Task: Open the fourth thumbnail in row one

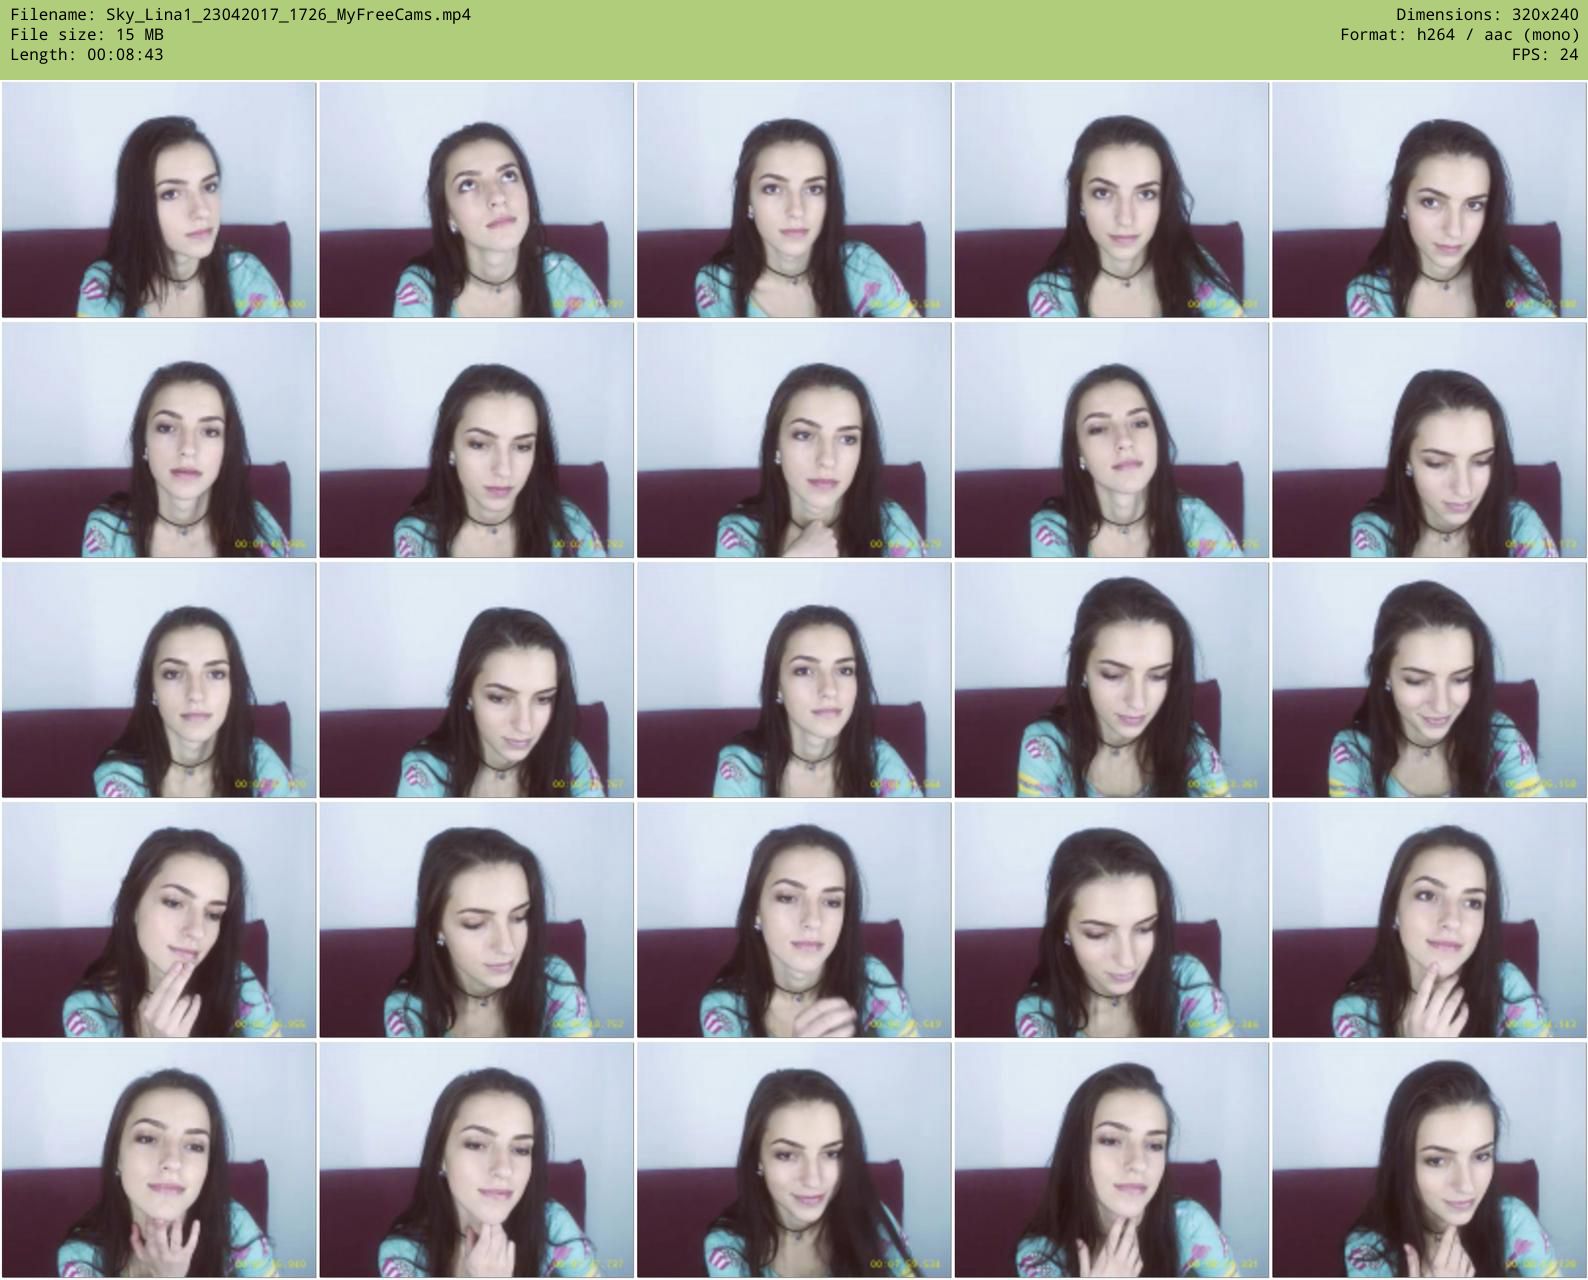Action: tap(1111, 200)
